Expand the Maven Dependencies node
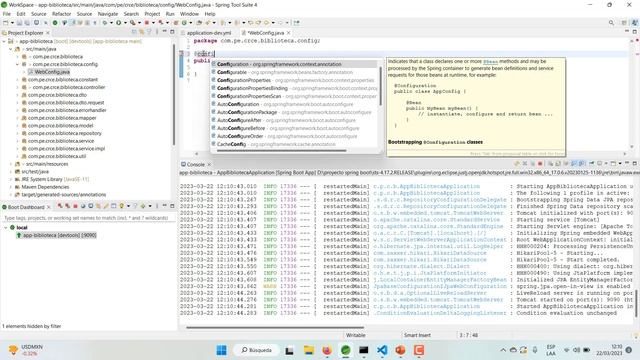 [11, 187]
